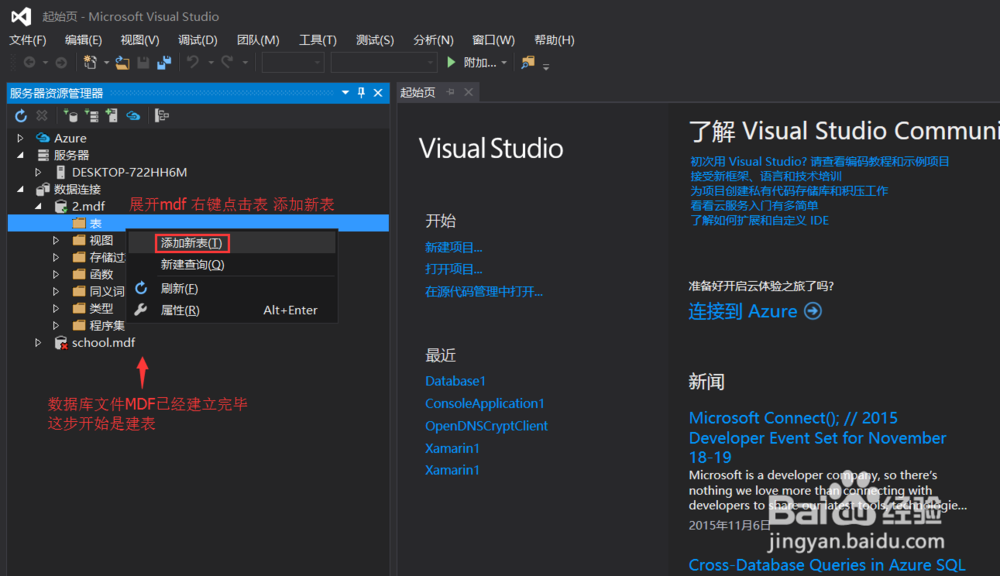The height and width of the screenshot is (576, 1000).
Task: Open the Attach button dropdown arrow
Action: [504, 63]
